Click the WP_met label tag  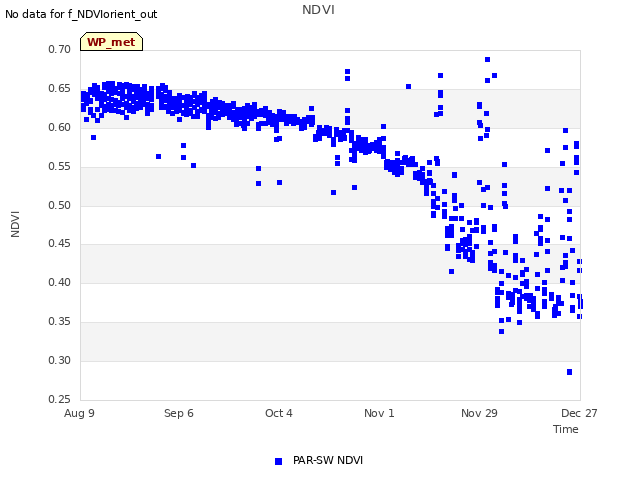coord(111,42)
